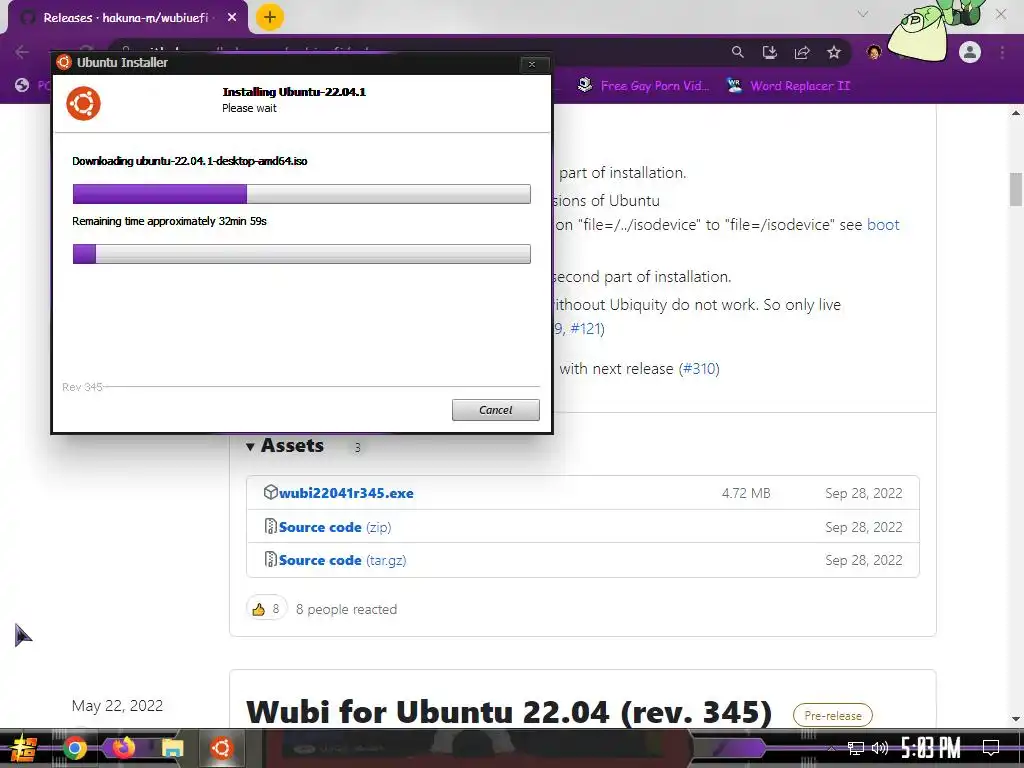The width and height of the screenshot is (1024, 768).
Task: Click Cancel in the Ubuntu Installer dialog
Action: tap(496, 409)
